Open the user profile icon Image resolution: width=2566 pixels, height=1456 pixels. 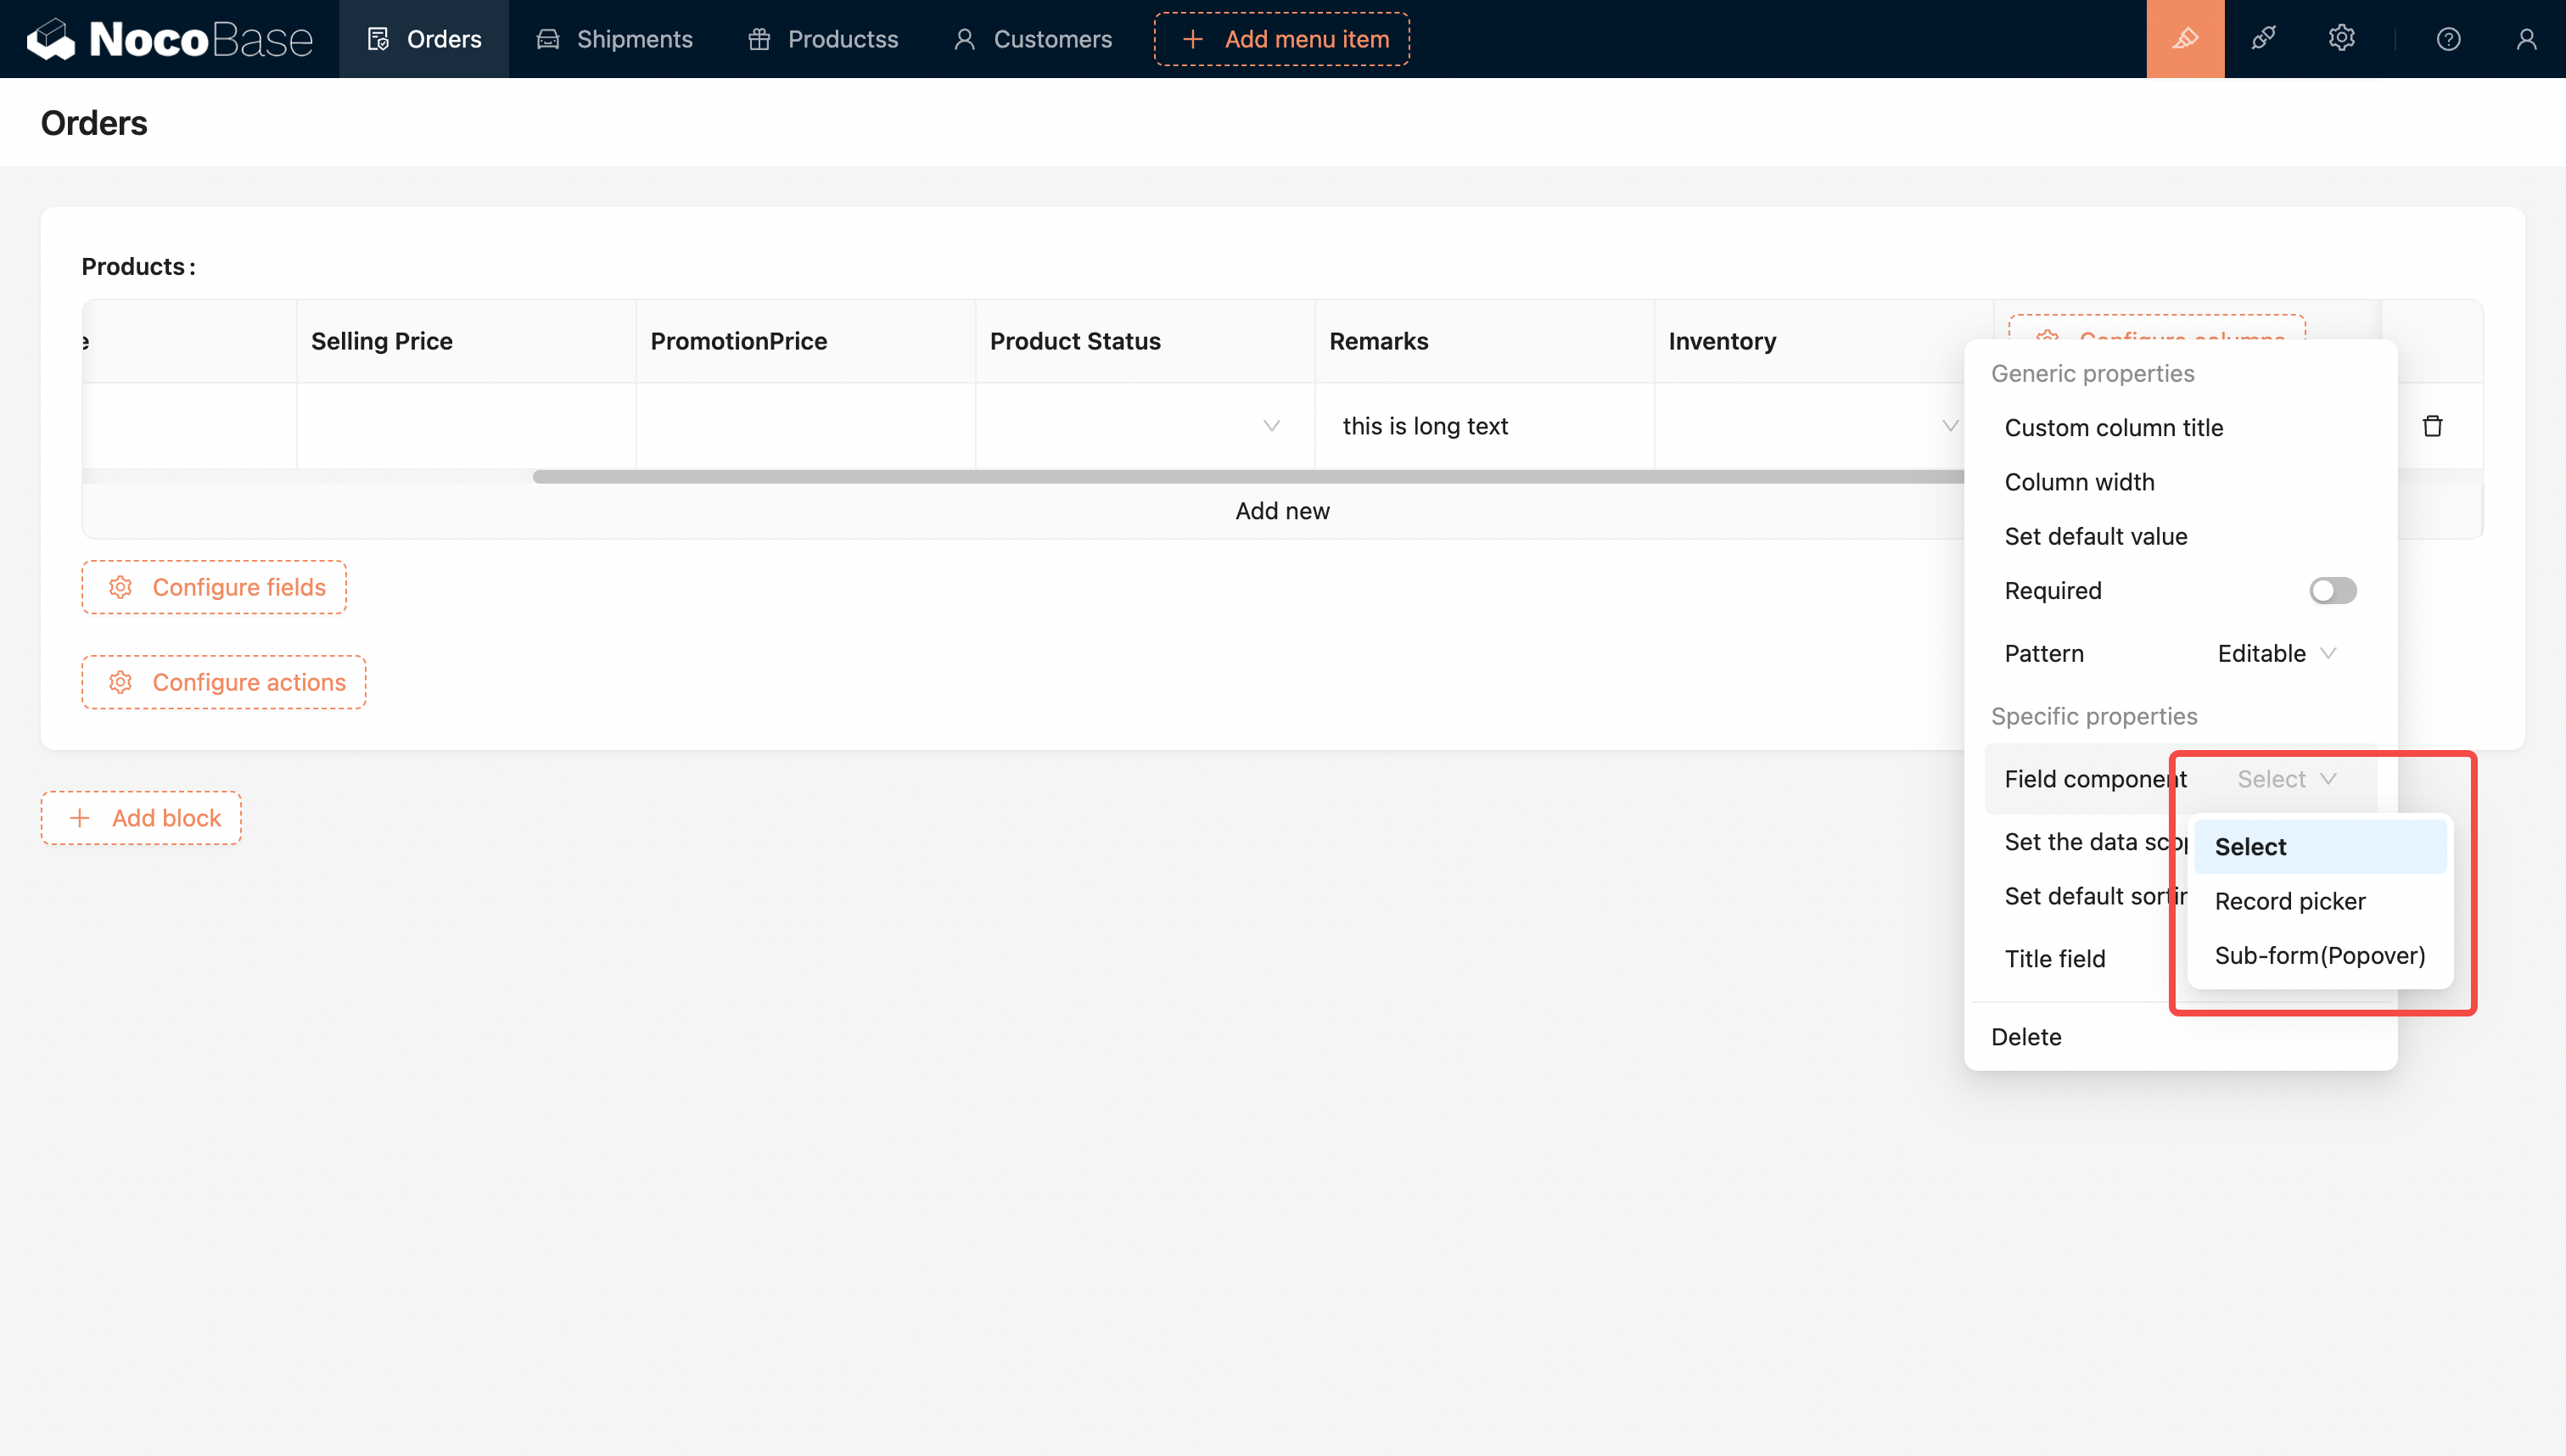tap(2526, 39)
